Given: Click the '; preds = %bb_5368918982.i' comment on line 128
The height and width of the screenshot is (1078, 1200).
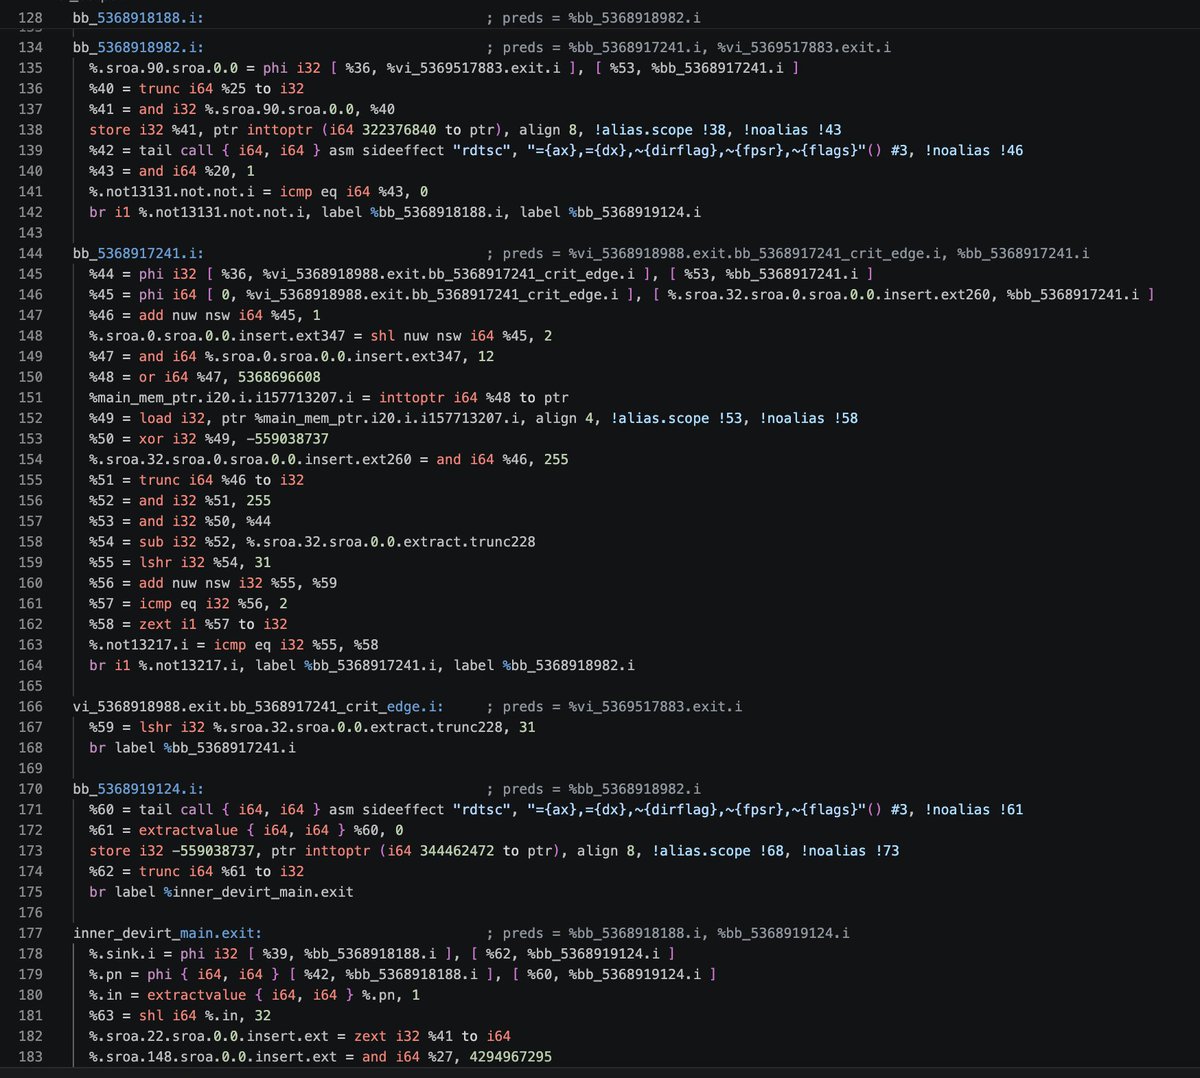Looking at the screenshot, I should 593,18.
